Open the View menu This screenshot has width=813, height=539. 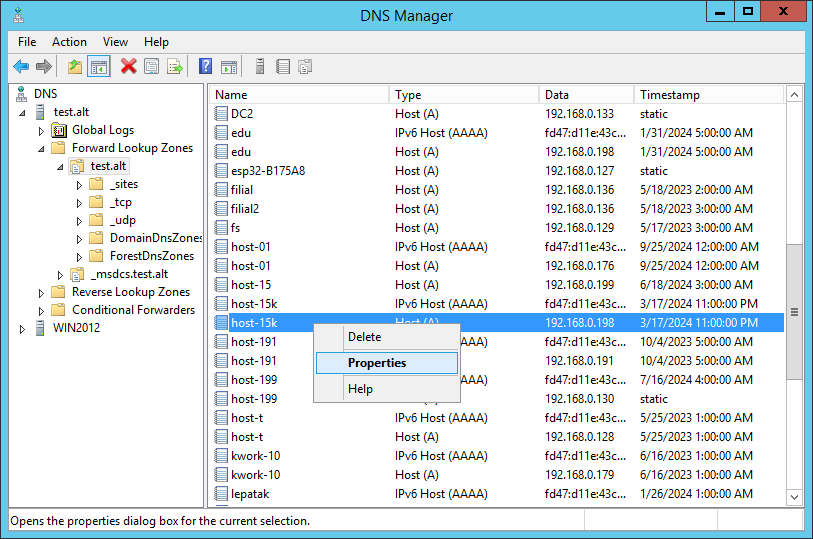pyautogui.click(x=115, y=42)
